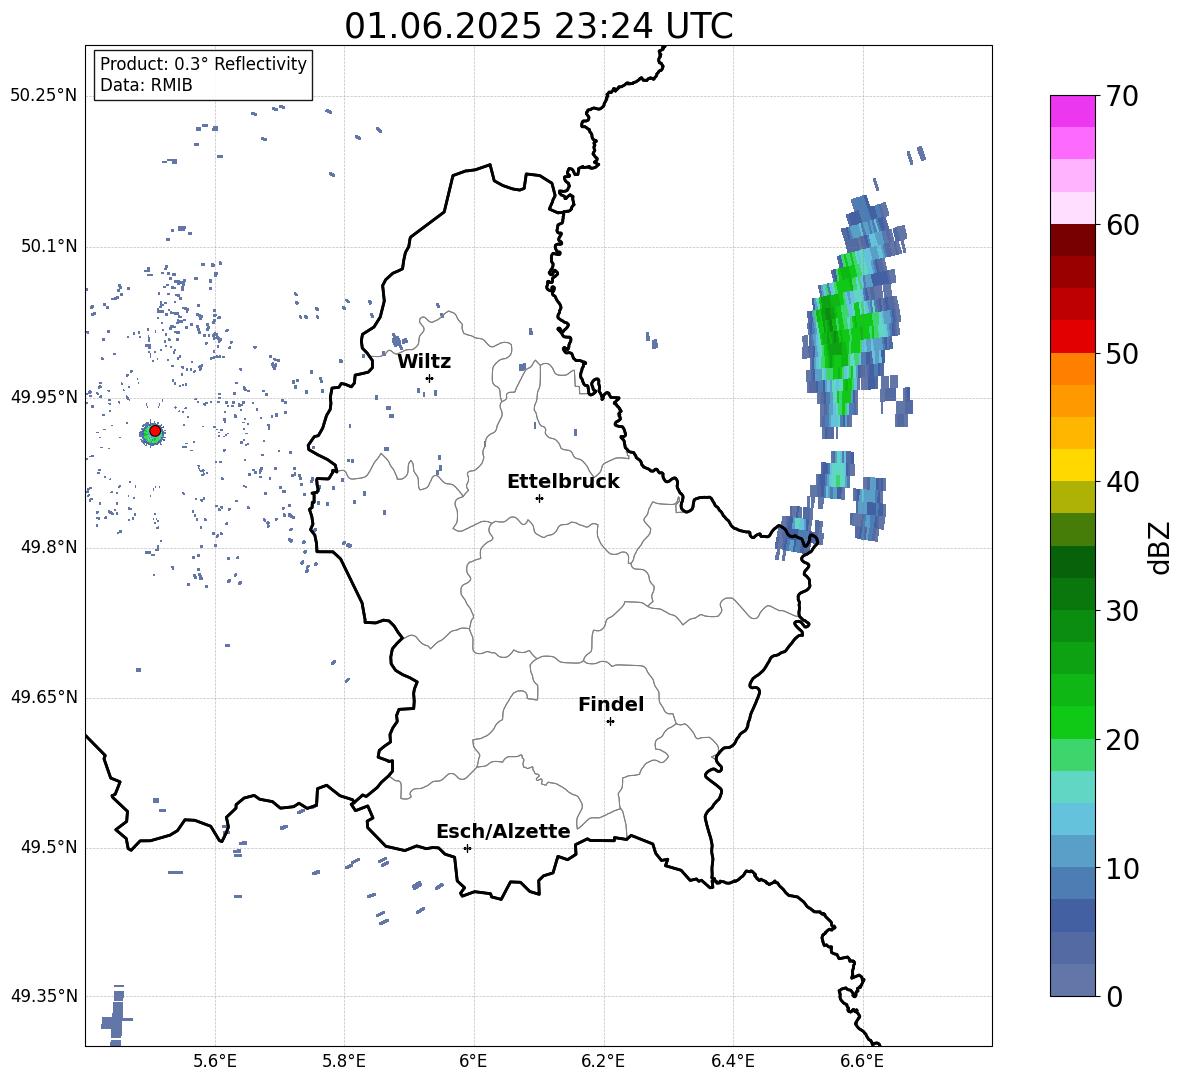Image resolution: width=1184 pixels, height=1081 pixels.
Task: Click the yellow colorbar swatch above 40
Action: 1072,465
